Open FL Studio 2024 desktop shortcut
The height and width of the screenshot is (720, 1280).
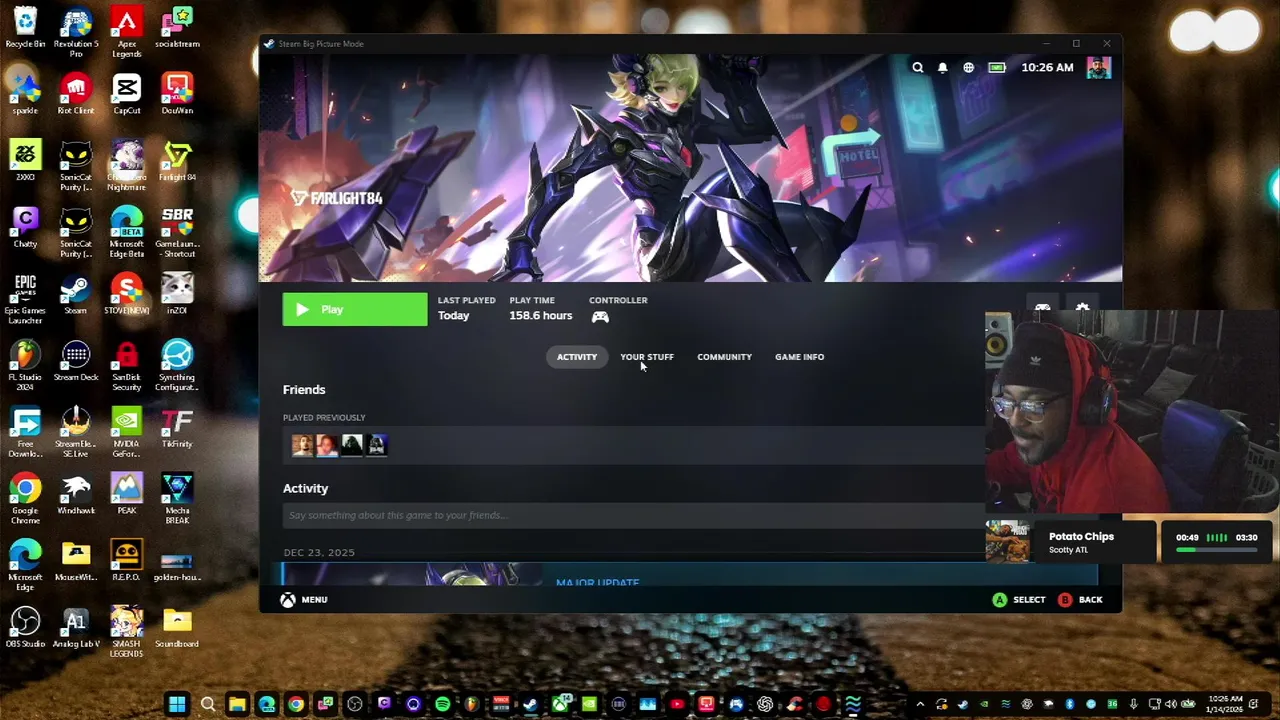point(25,366)
